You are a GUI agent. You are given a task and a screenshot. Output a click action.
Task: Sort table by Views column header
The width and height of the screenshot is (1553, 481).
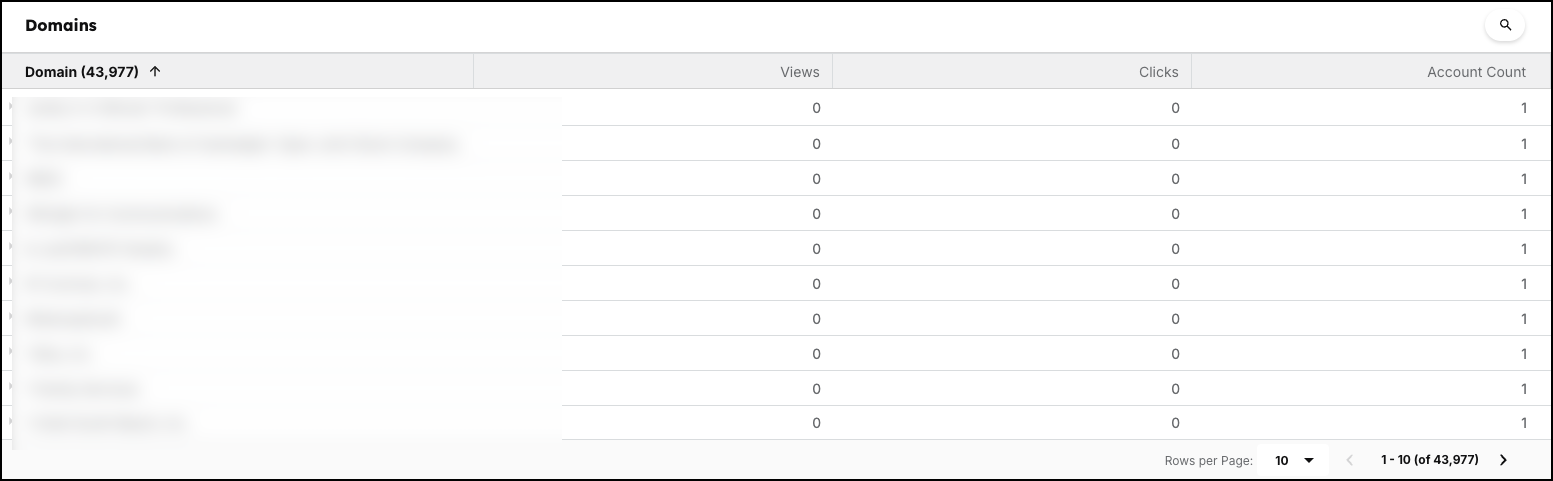(x=799, y=72)
